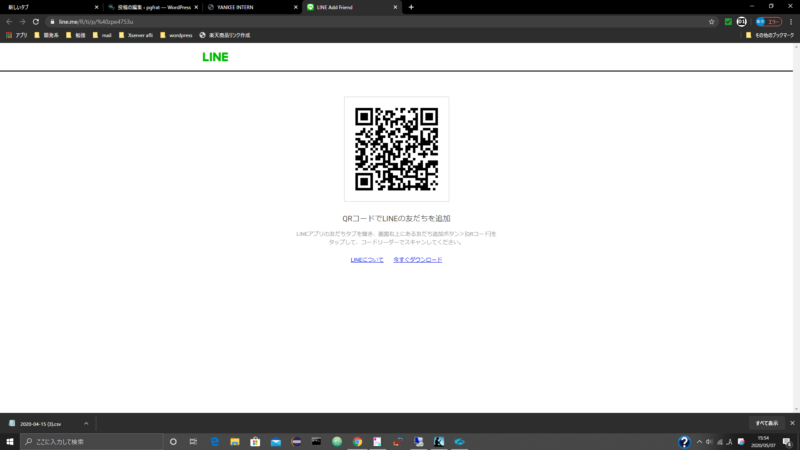Screen dimensions: 800x450
Task: View site security lock info
Action: [52, 22]
